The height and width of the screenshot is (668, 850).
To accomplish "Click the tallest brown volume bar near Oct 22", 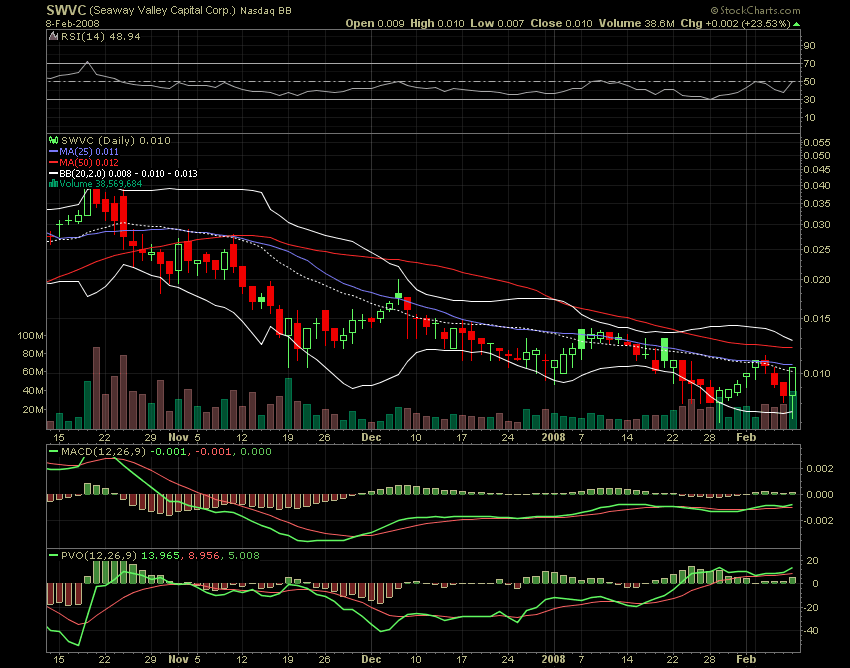I will pyautogui.click(x=96, y=388).
